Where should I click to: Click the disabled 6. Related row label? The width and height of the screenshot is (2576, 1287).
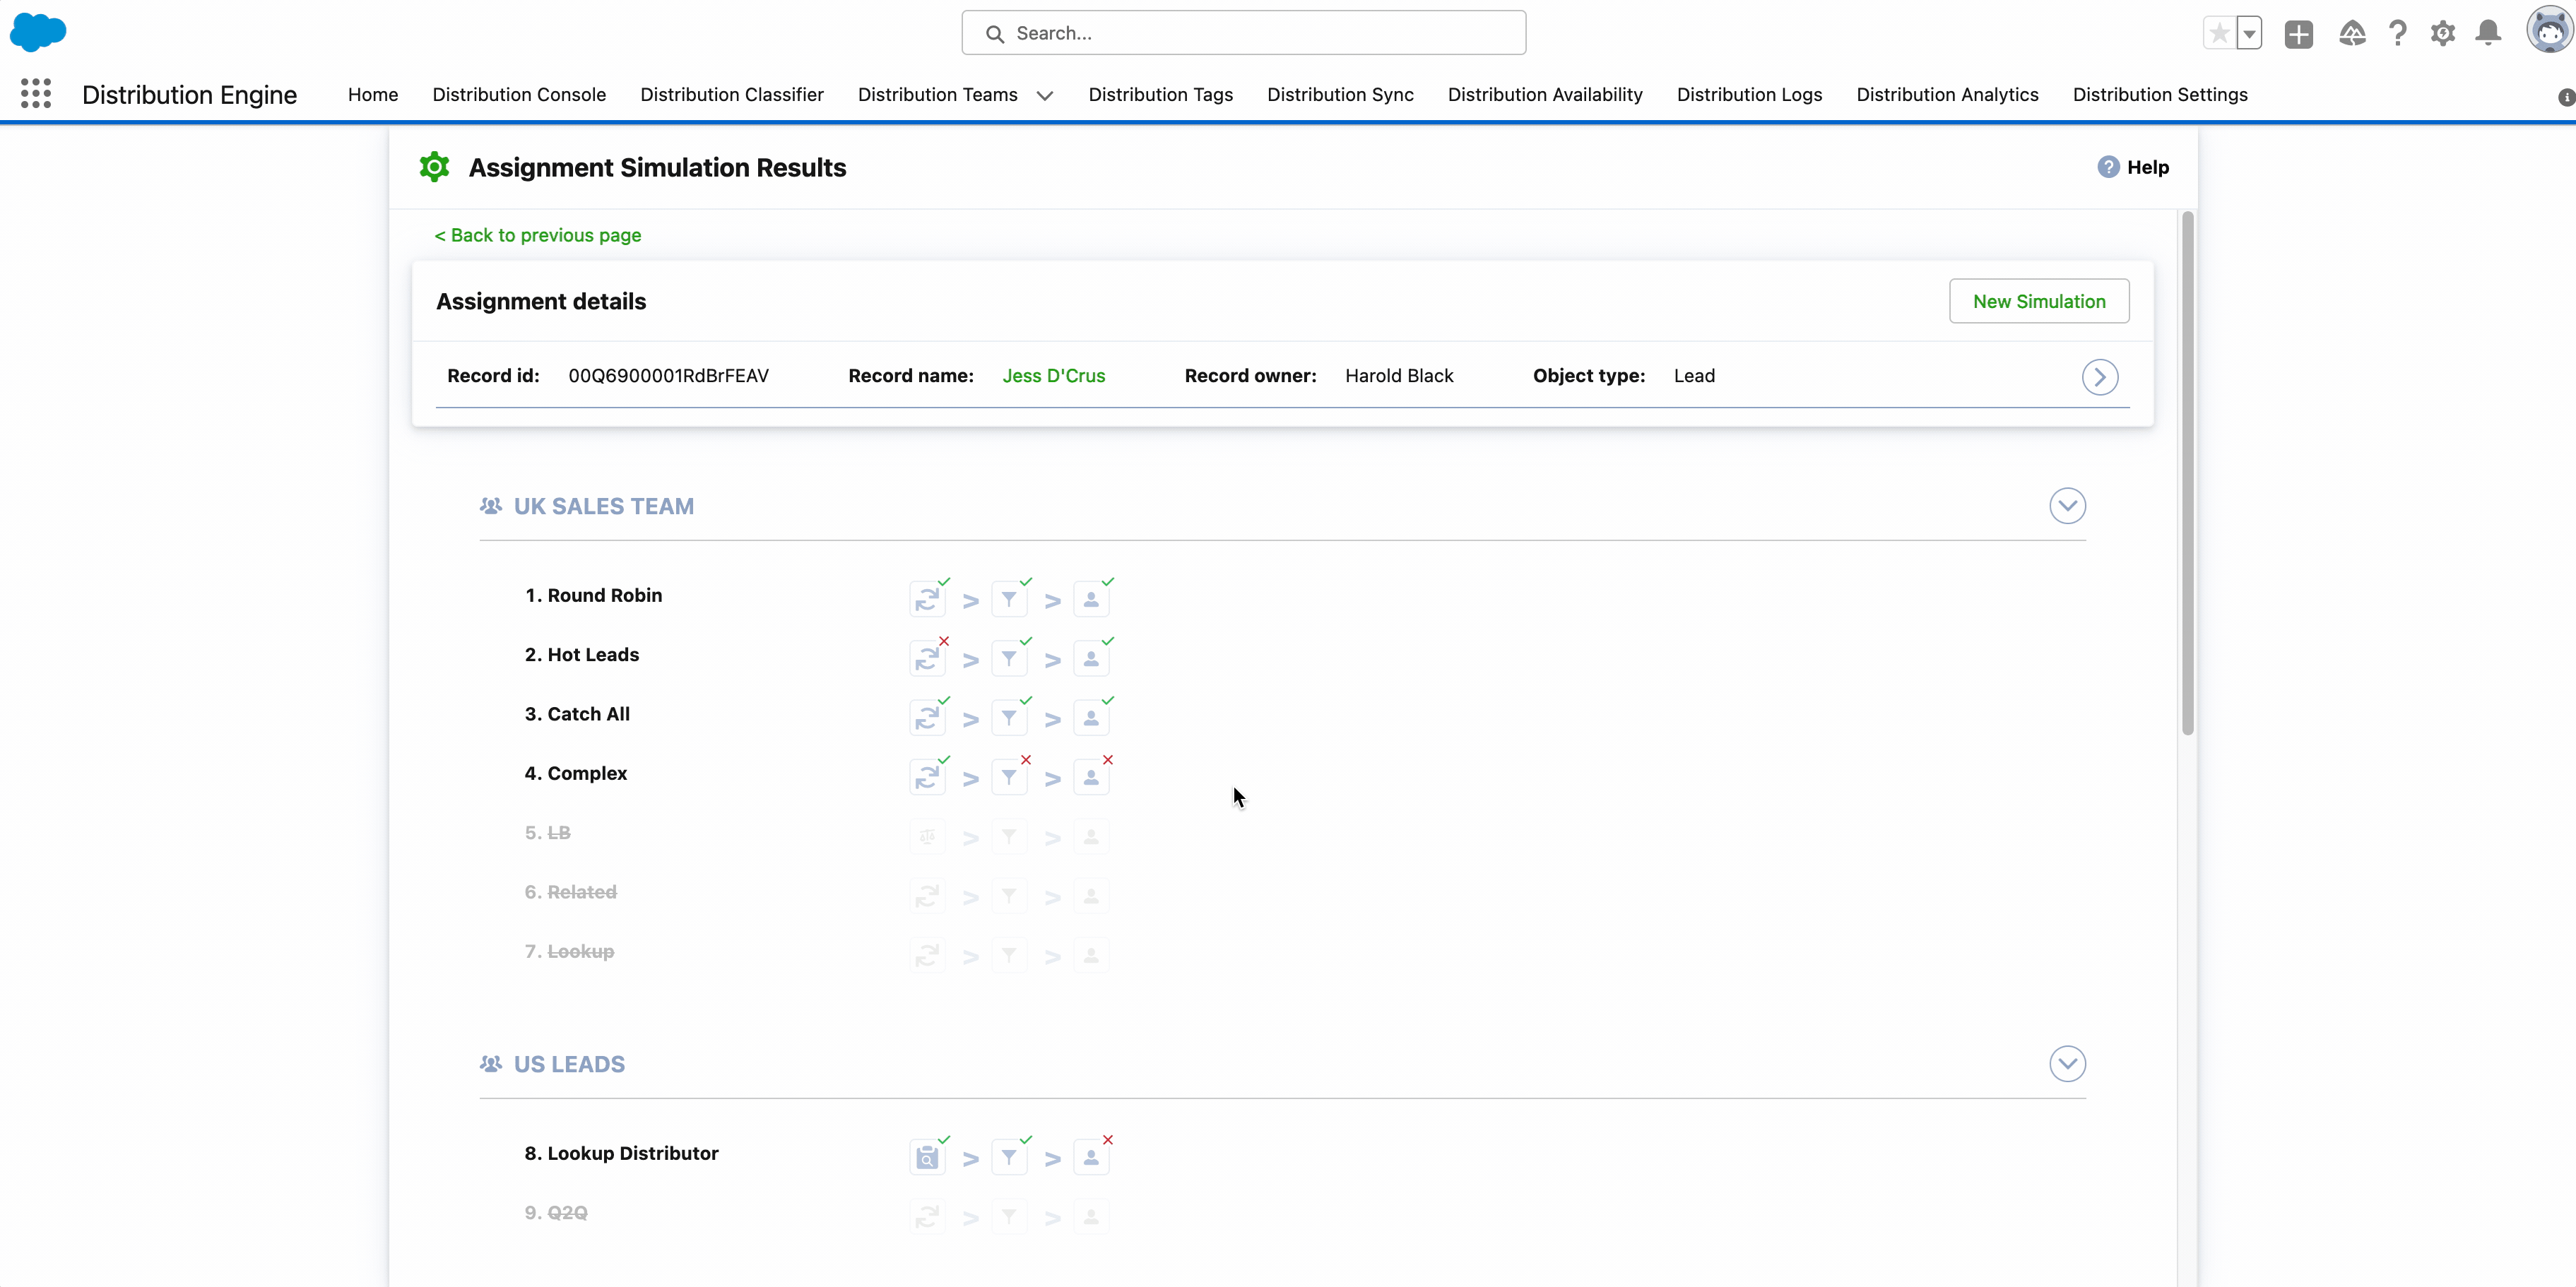[571, 892]
